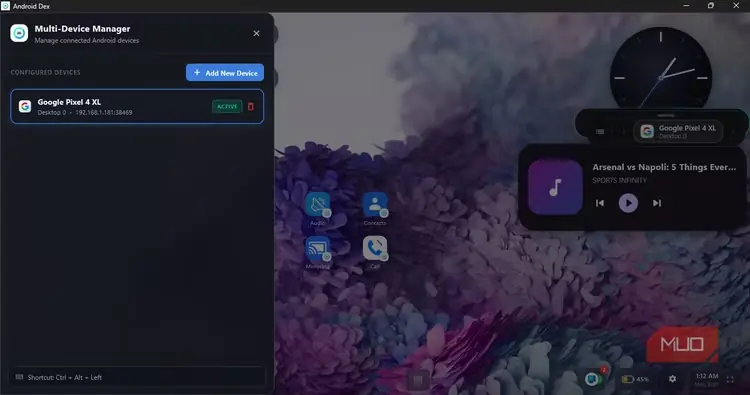The height and width of the screenshot is (395, 750).
Task: Click the SPORTS INFINITY artist label
Action: coord(619,180)
